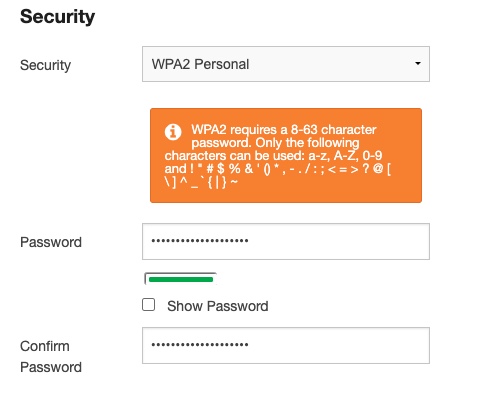Select the WPA2 Personal text in combo box
The width and height of the screenshot is (493, 407).
click(x=200, y=64)
